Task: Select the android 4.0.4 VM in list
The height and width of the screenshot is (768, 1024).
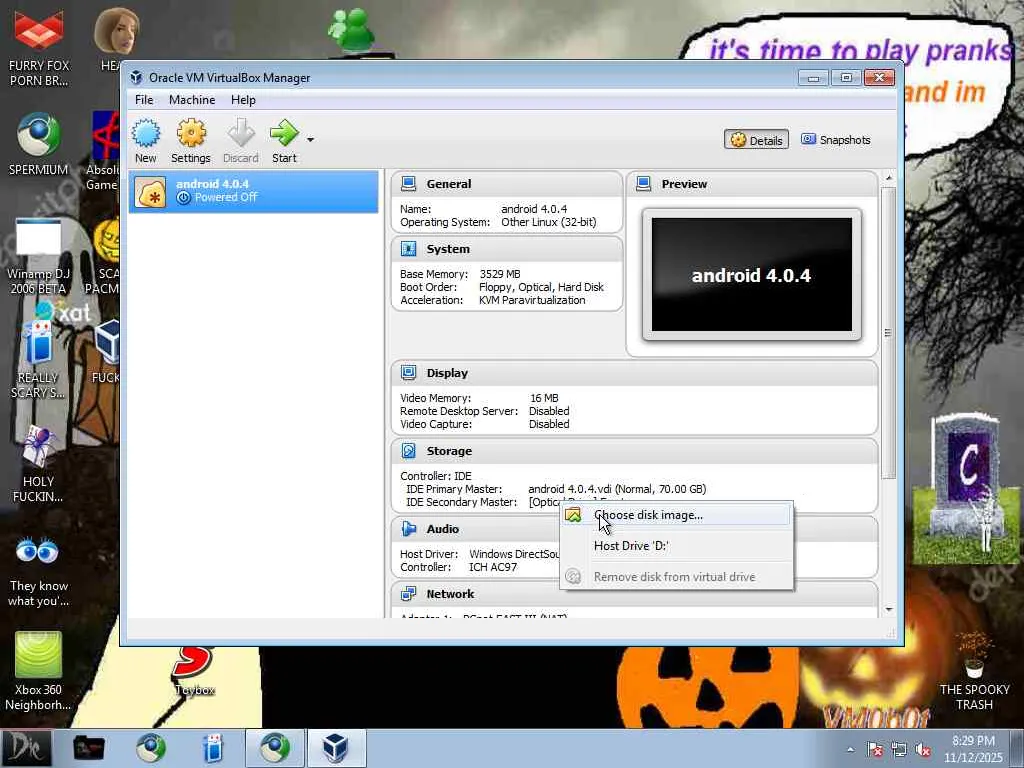Action: pos(253,191)
